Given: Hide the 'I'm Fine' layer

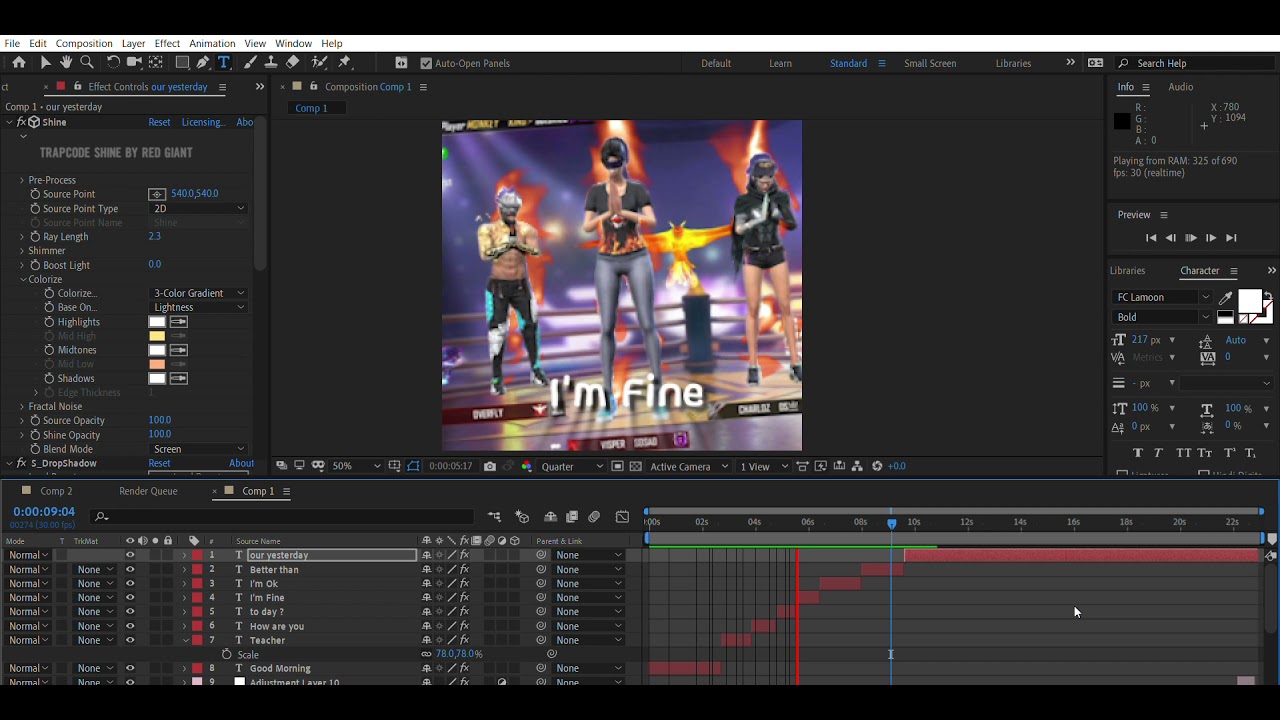Looking at the screenshot, I should click(x=129, y=598).
